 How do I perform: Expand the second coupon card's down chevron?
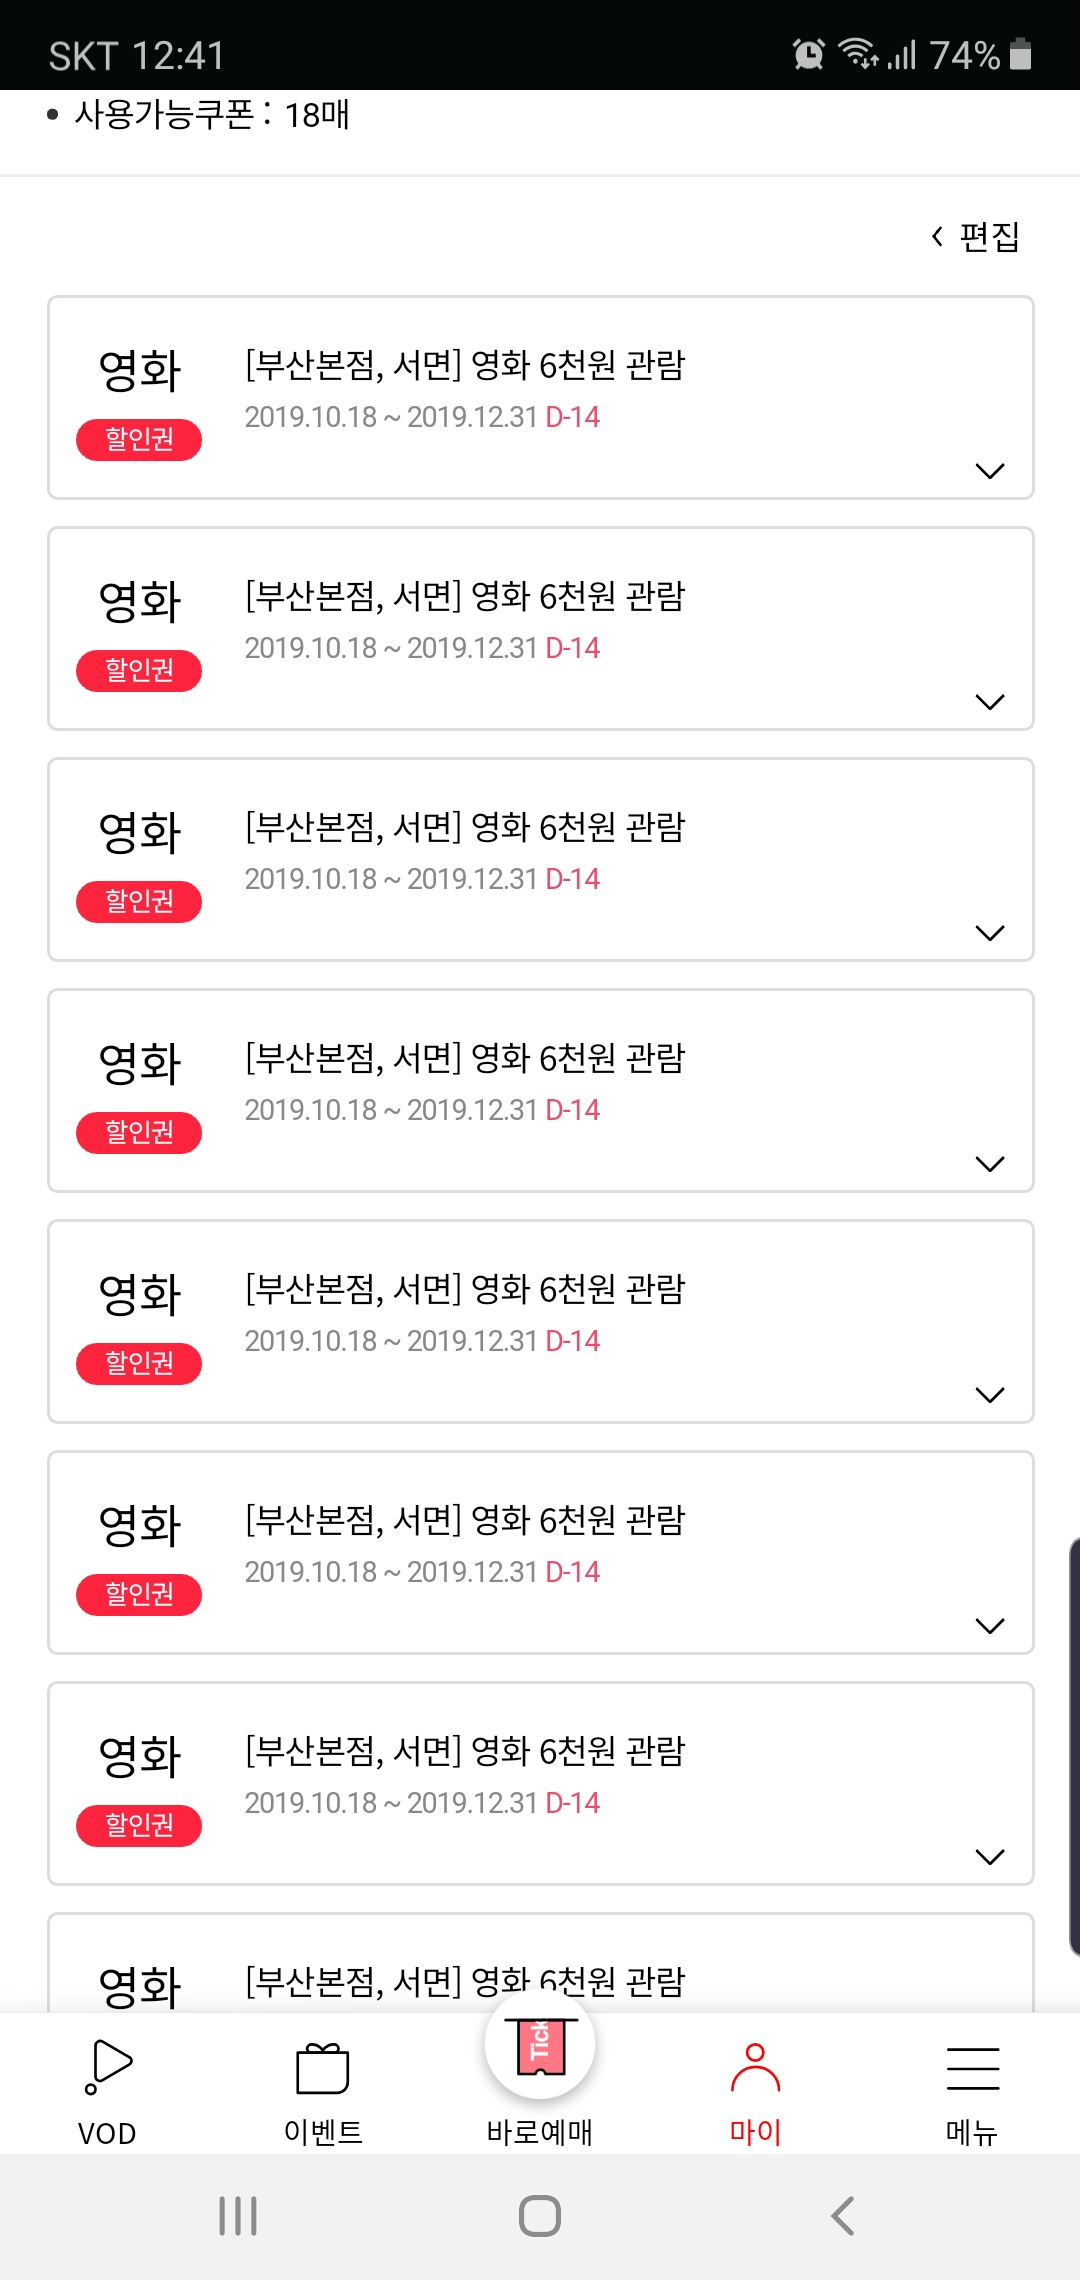pyautogui.click(x=989, y=702)
